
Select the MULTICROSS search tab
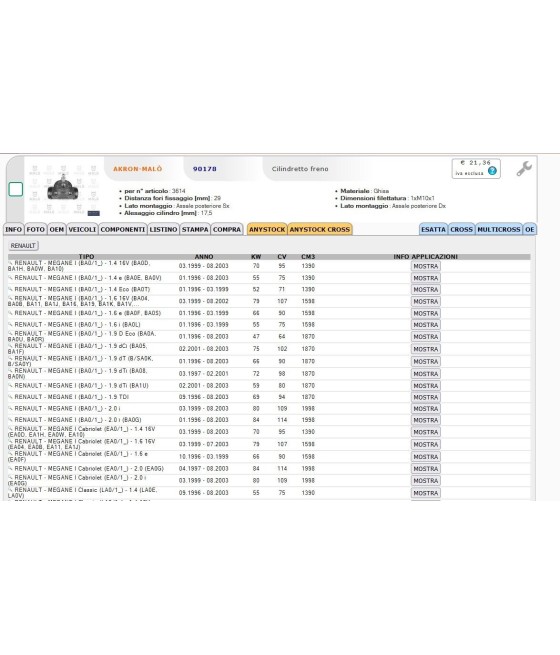pos(499,229)
